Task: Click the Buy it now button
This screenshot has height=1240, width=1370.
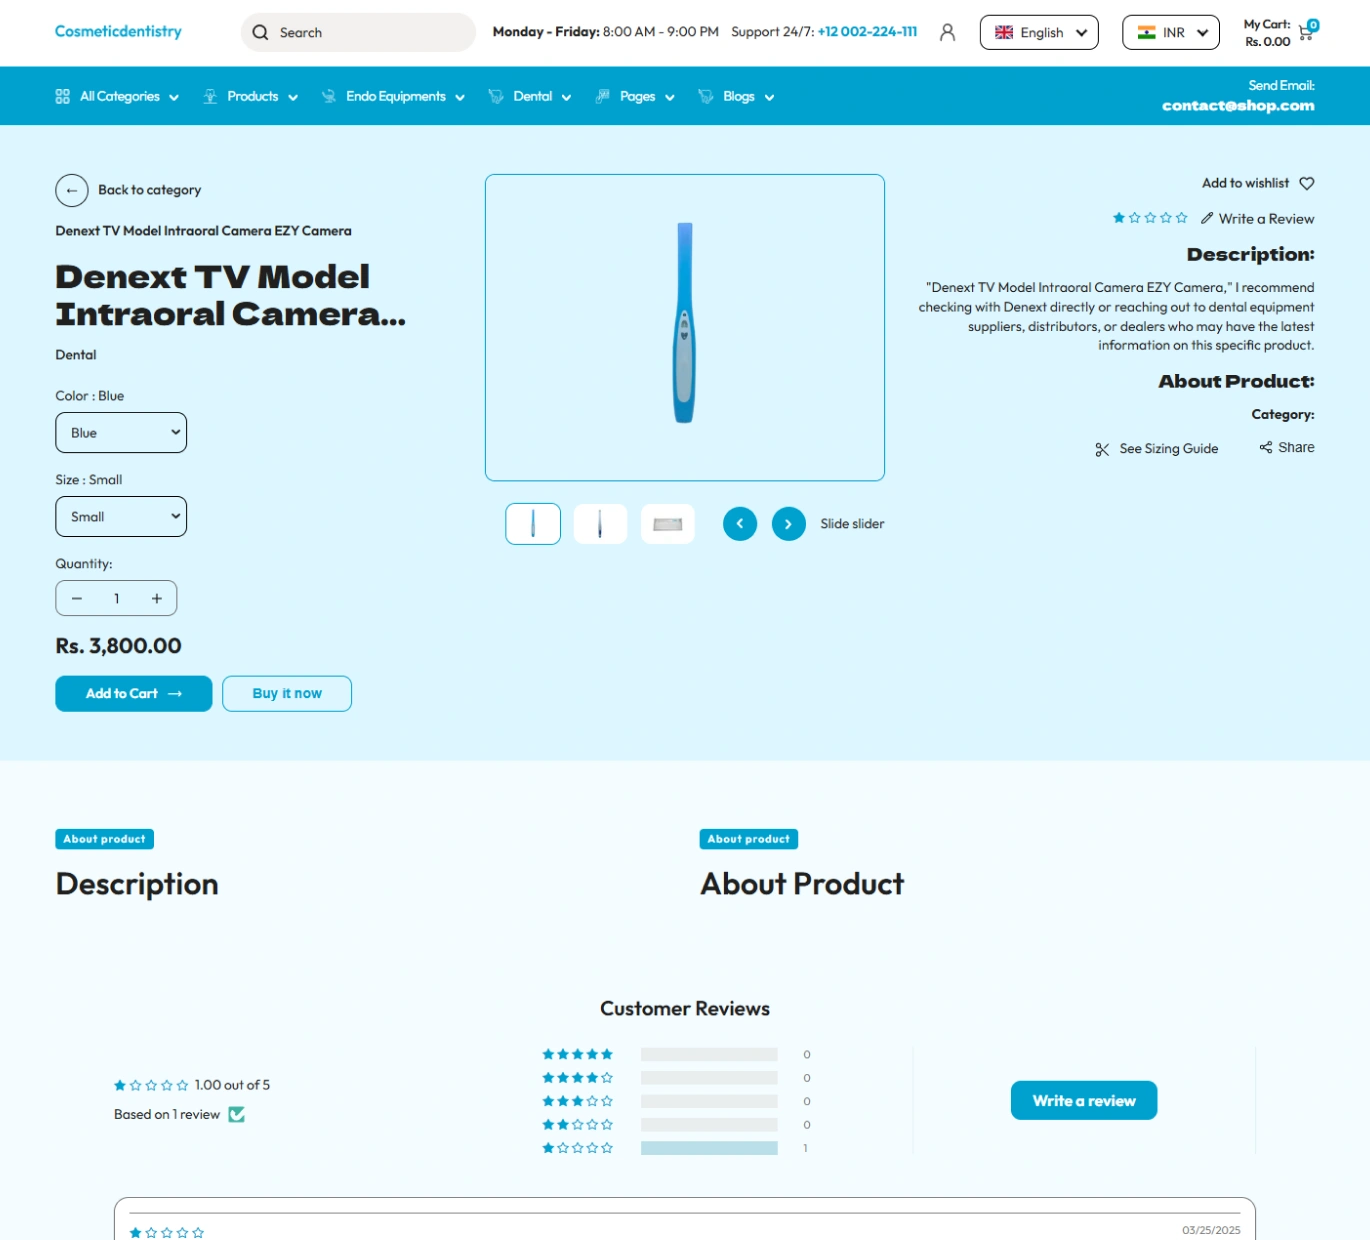Action: 287,693
